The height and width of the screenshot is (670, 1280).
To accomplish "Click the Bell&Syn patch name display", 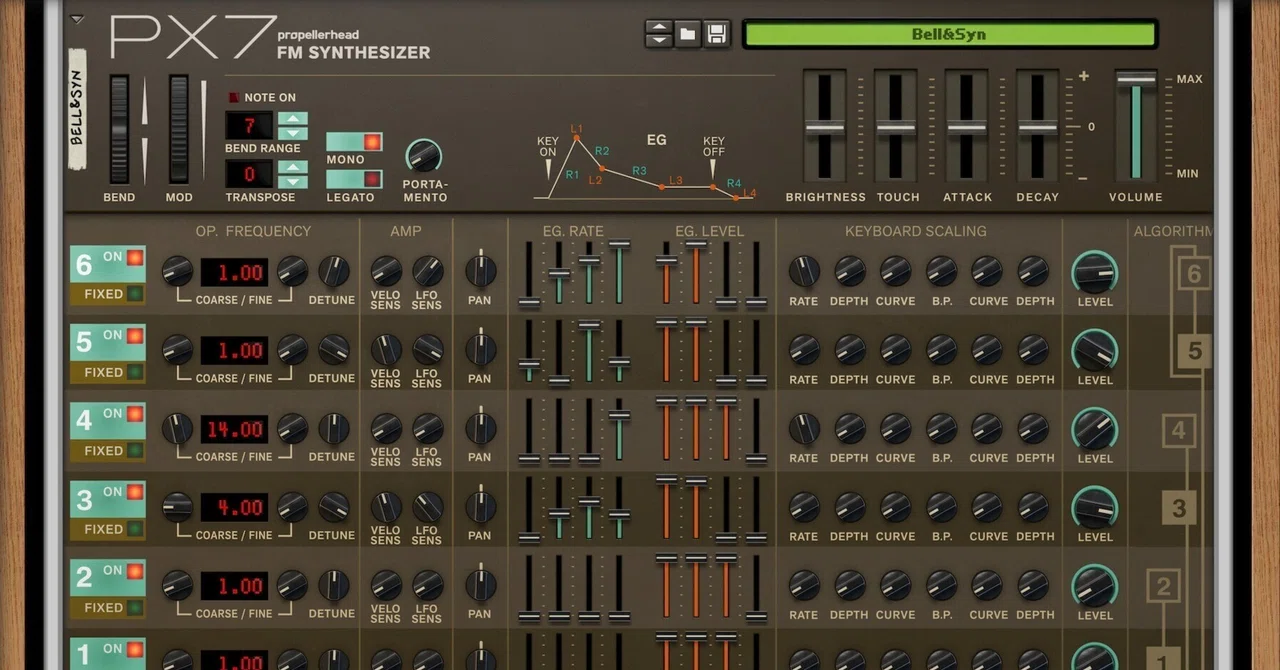I will (x=949, y=34).
